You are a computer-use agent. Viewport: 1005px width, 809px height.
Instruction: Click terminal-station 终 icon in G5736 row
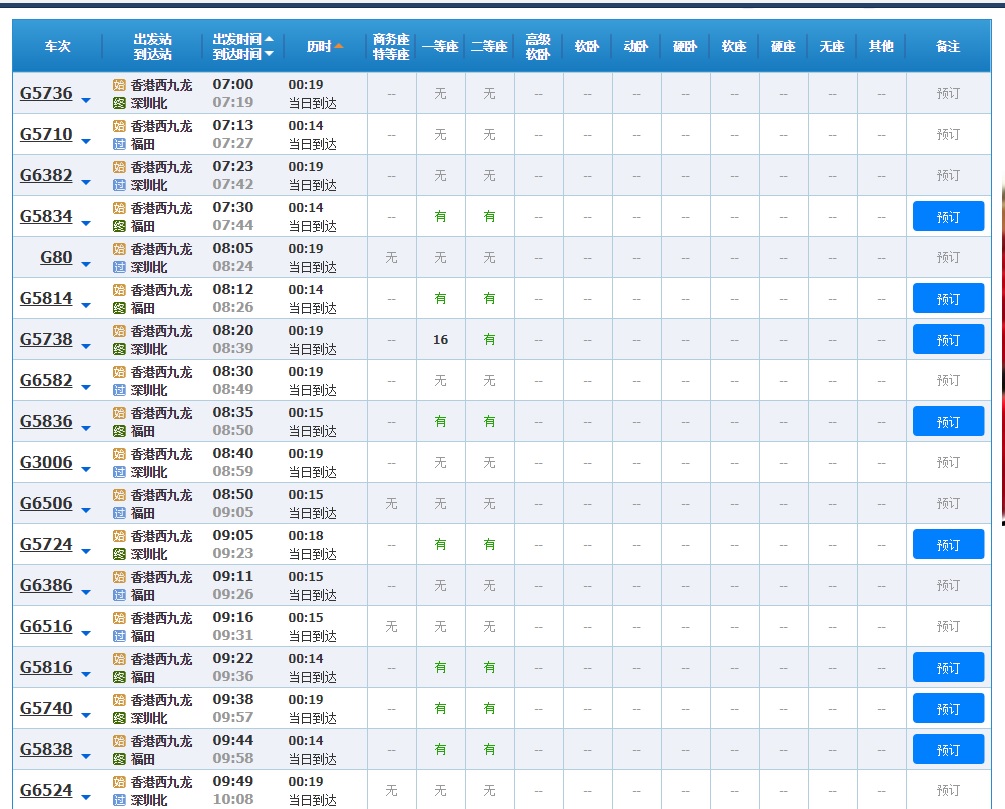tap(119, 103)
